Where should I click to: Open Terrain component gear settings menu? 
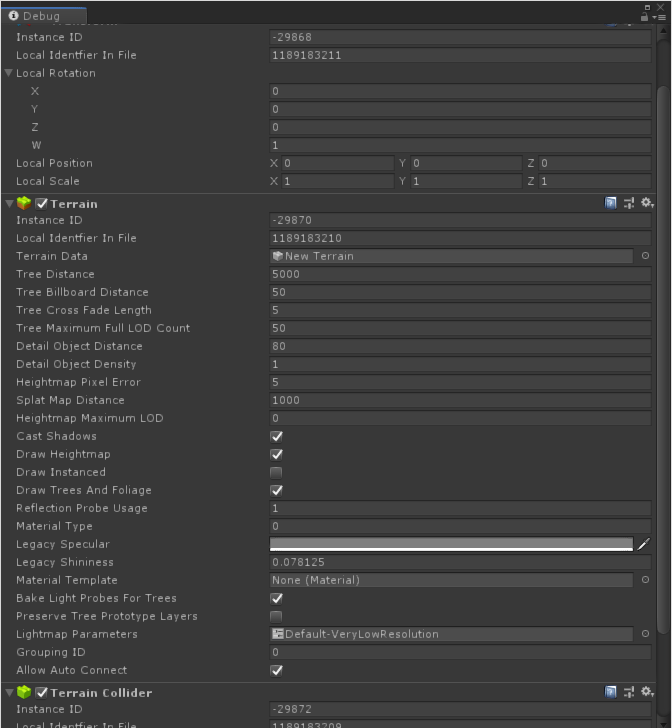647,203
